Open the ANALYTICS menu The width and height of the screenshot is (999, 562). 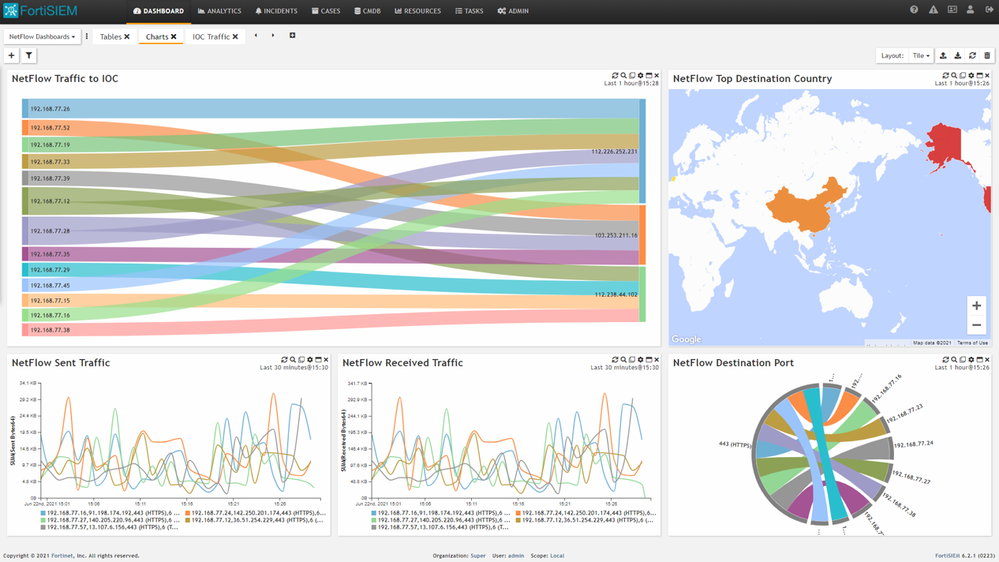pyautogui.click(x=219, y=11)
